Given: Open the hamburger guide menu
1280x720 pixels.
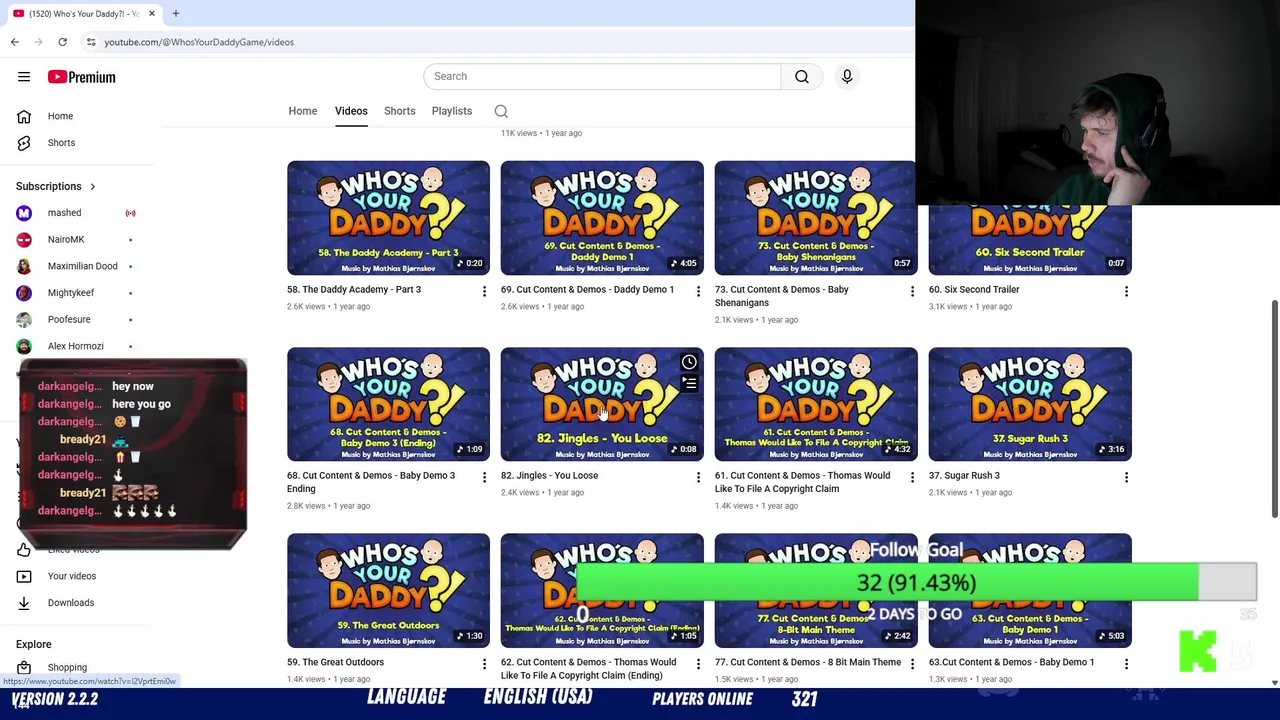Looking at the screenshot, I should 24,77.
